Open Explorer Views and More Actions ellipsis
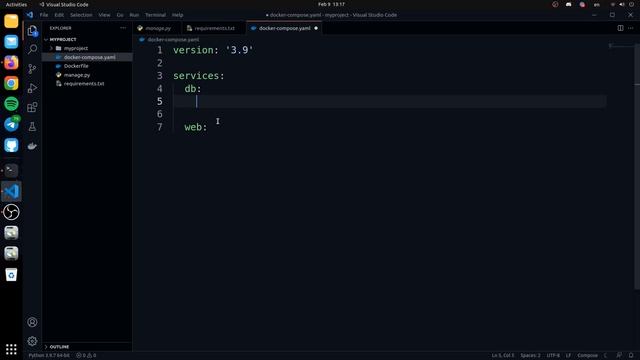Image resolution: width=640 pixels, height=360 pixels. (123, 28)
